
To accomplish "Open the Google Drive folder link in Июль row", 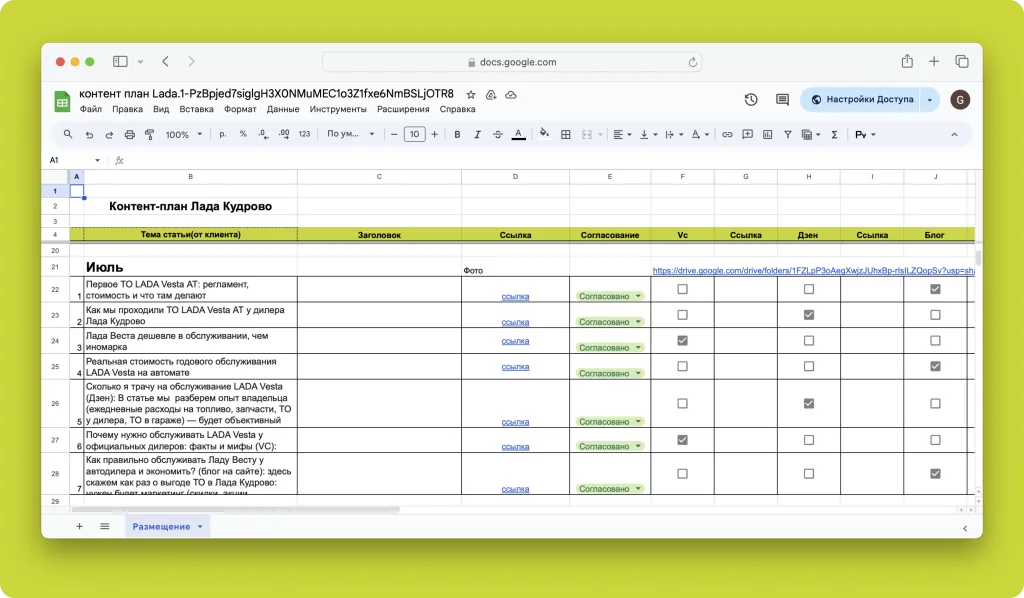I will pyautogui.click(x=813, y=270).
